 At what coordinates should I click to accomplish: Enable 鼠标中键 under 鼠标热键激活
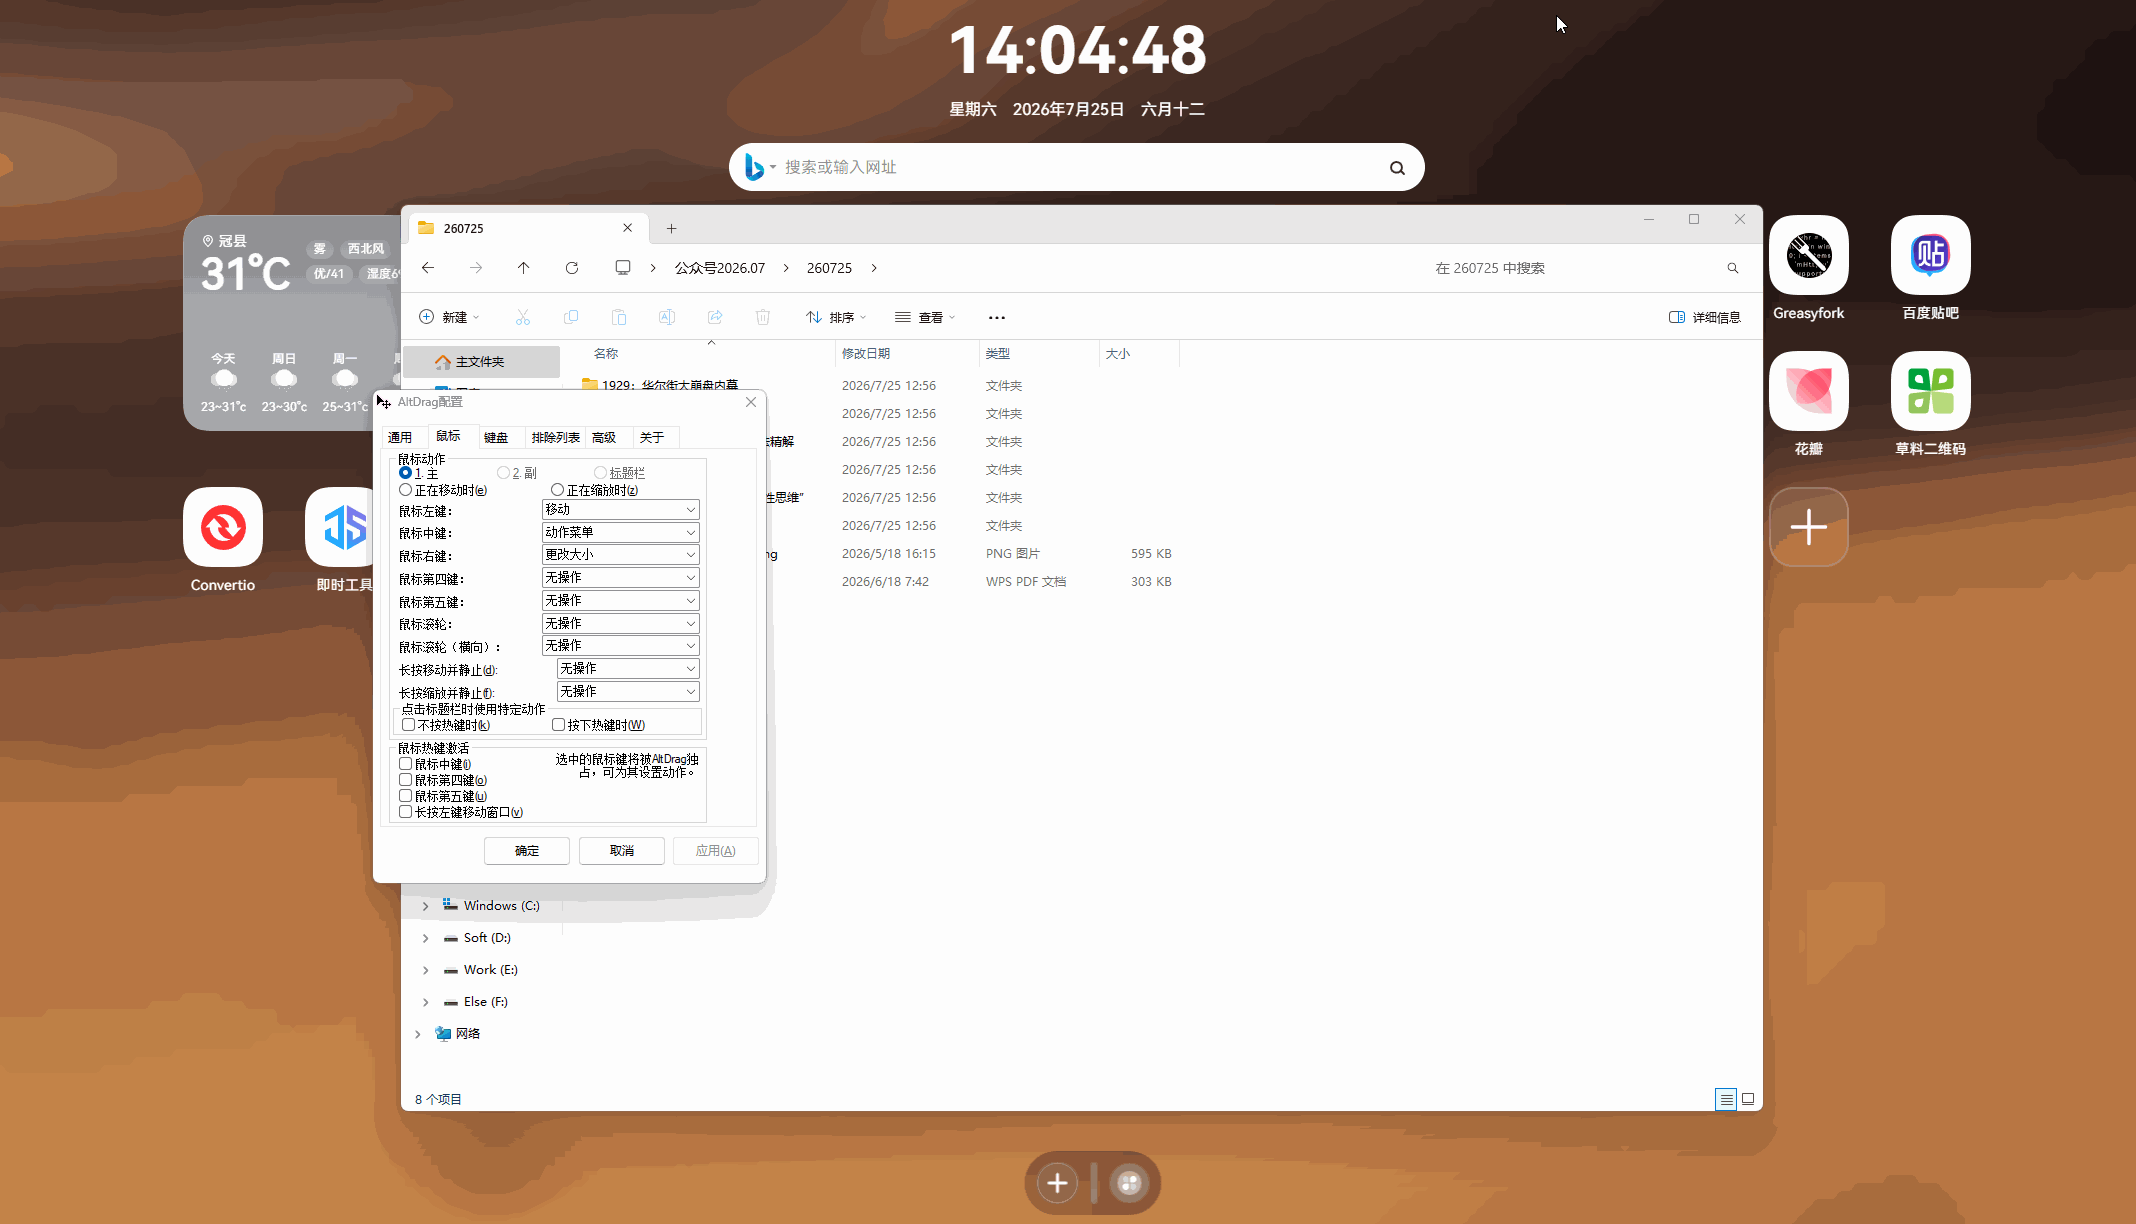pyautogui.click(x=405, y=764)
